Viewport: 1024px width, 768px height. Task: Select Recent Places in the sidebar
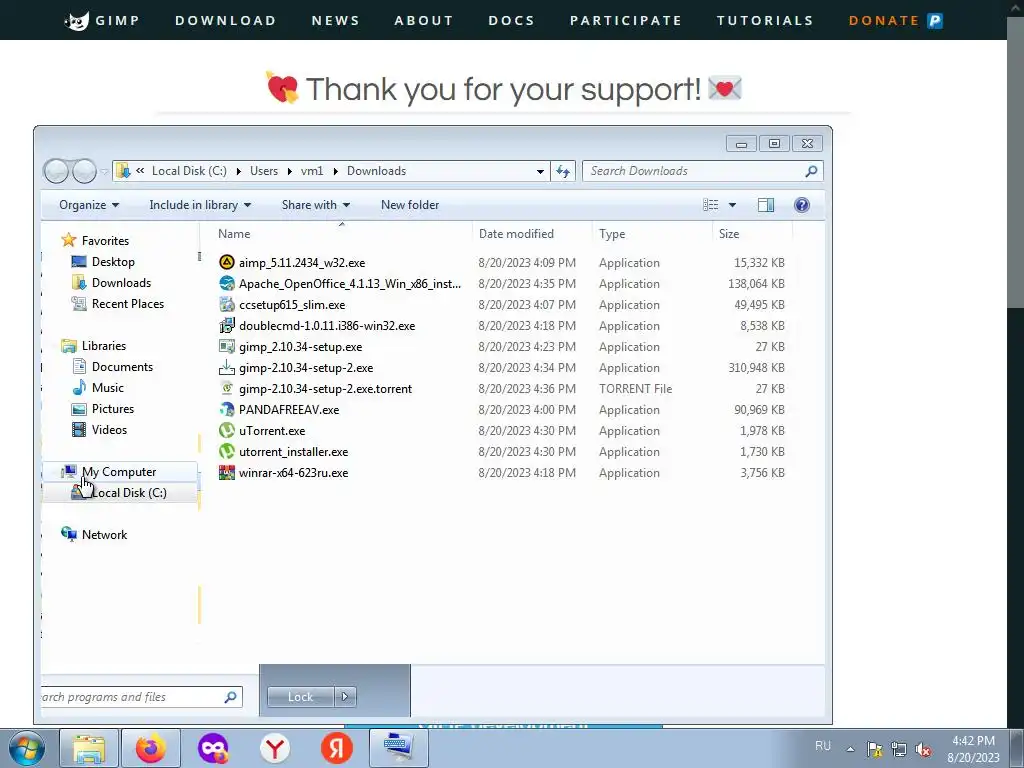128,304
